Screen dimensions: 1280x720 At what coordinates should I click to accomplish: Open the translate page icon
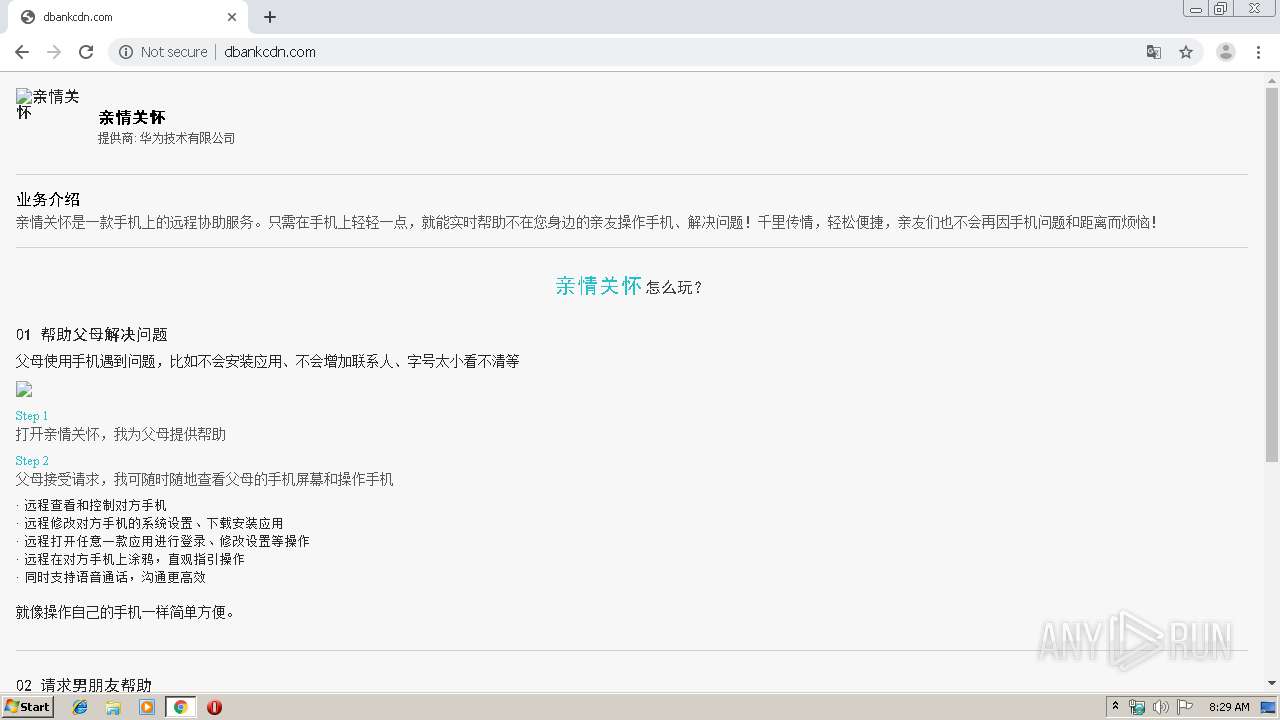pyautogui.click(x=1154, y=52)
